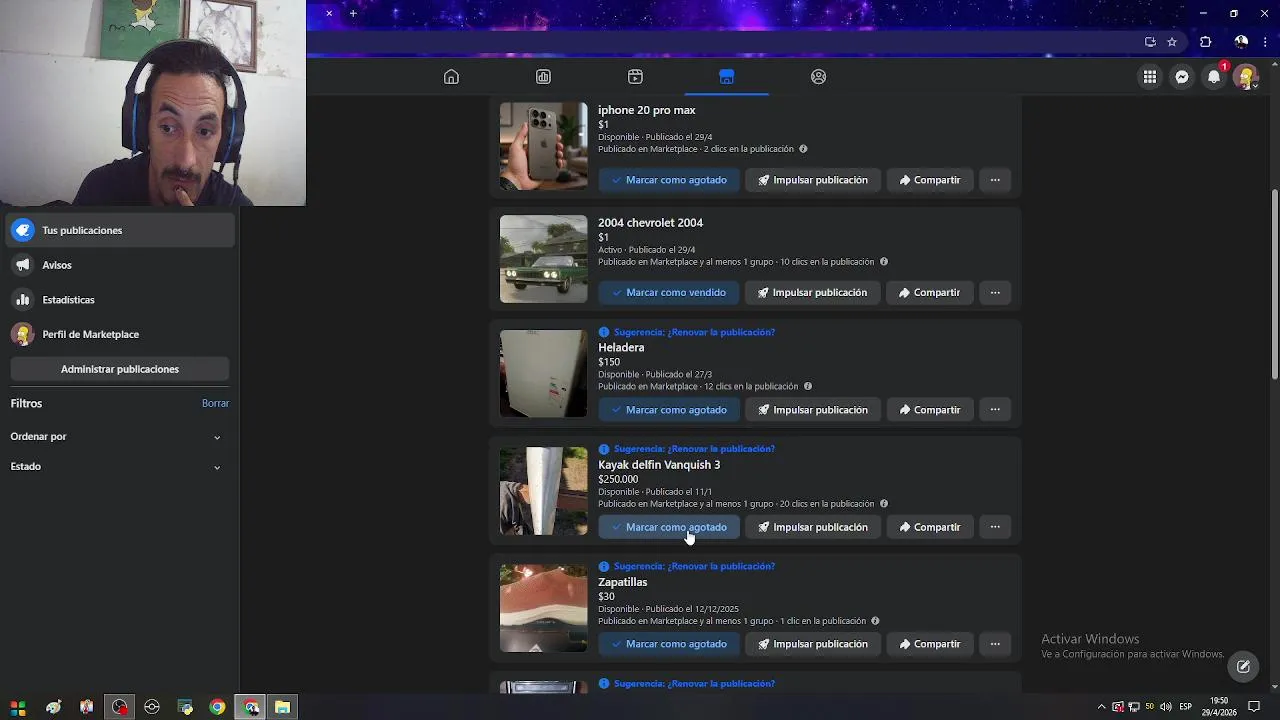Click Renovar suggestion on Kayak delfin

point(694,449)
